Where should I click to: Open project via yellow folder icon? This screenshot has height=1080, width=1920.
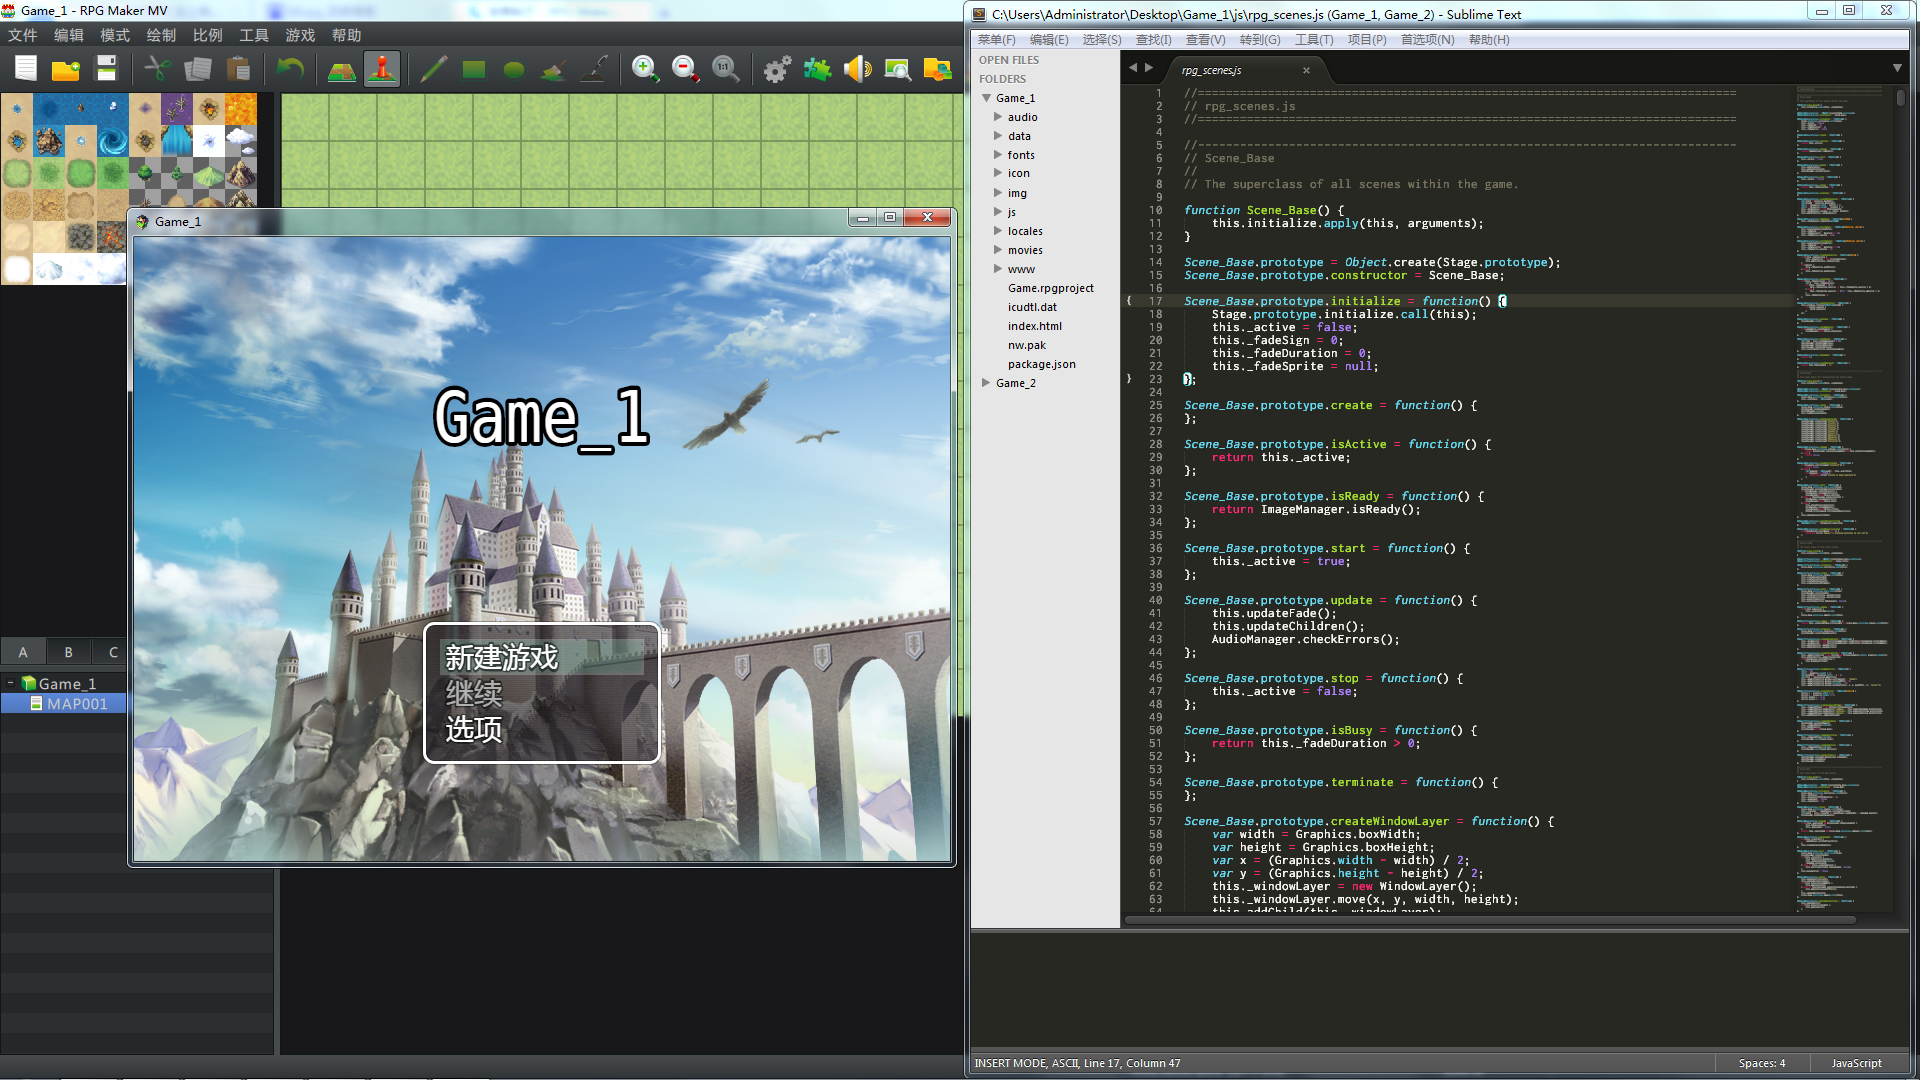point(66,69)
